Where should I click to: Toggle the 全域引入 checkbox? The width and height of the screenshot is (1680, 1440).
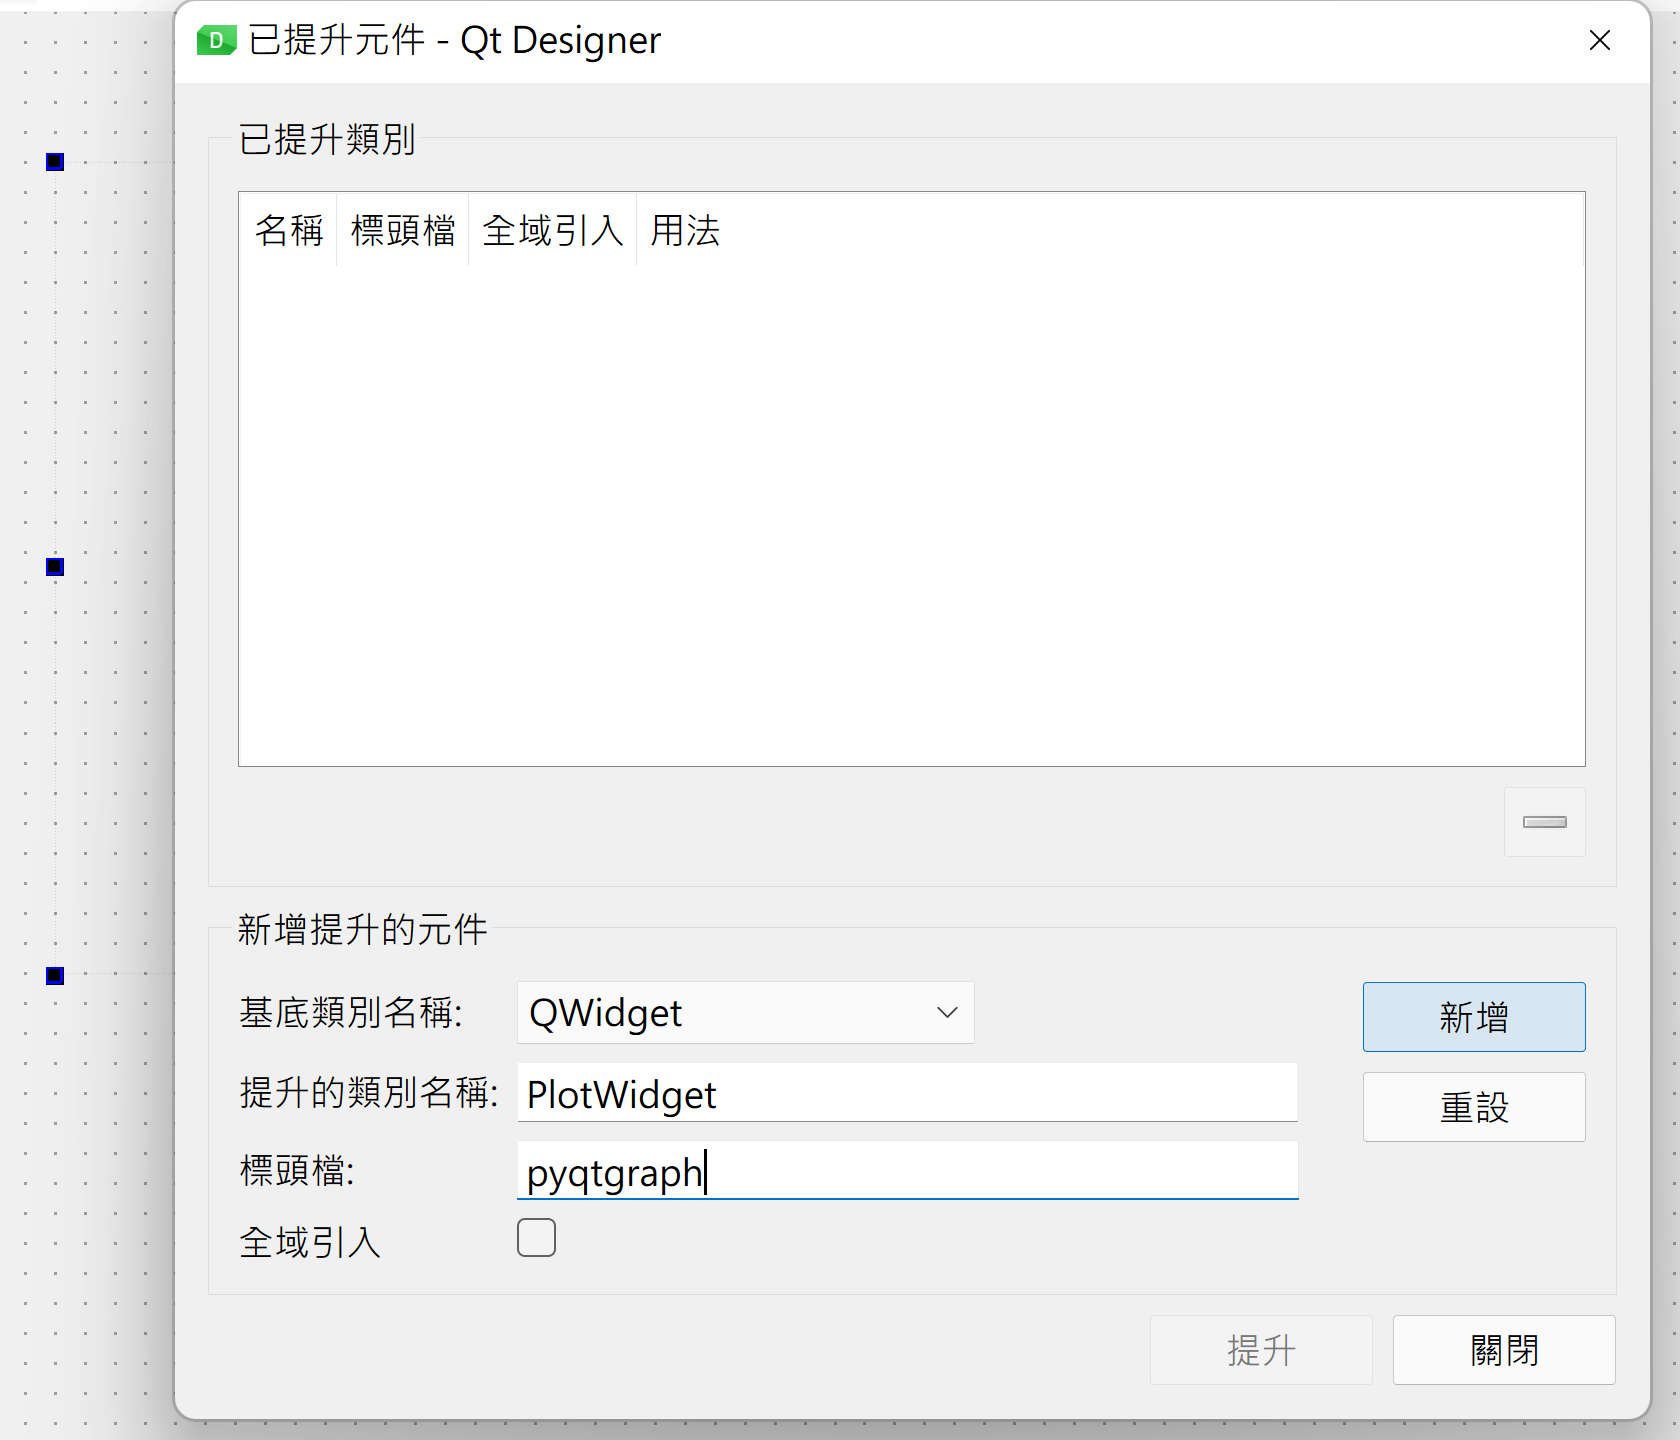pyautogui.click(x=536, y=1238)
